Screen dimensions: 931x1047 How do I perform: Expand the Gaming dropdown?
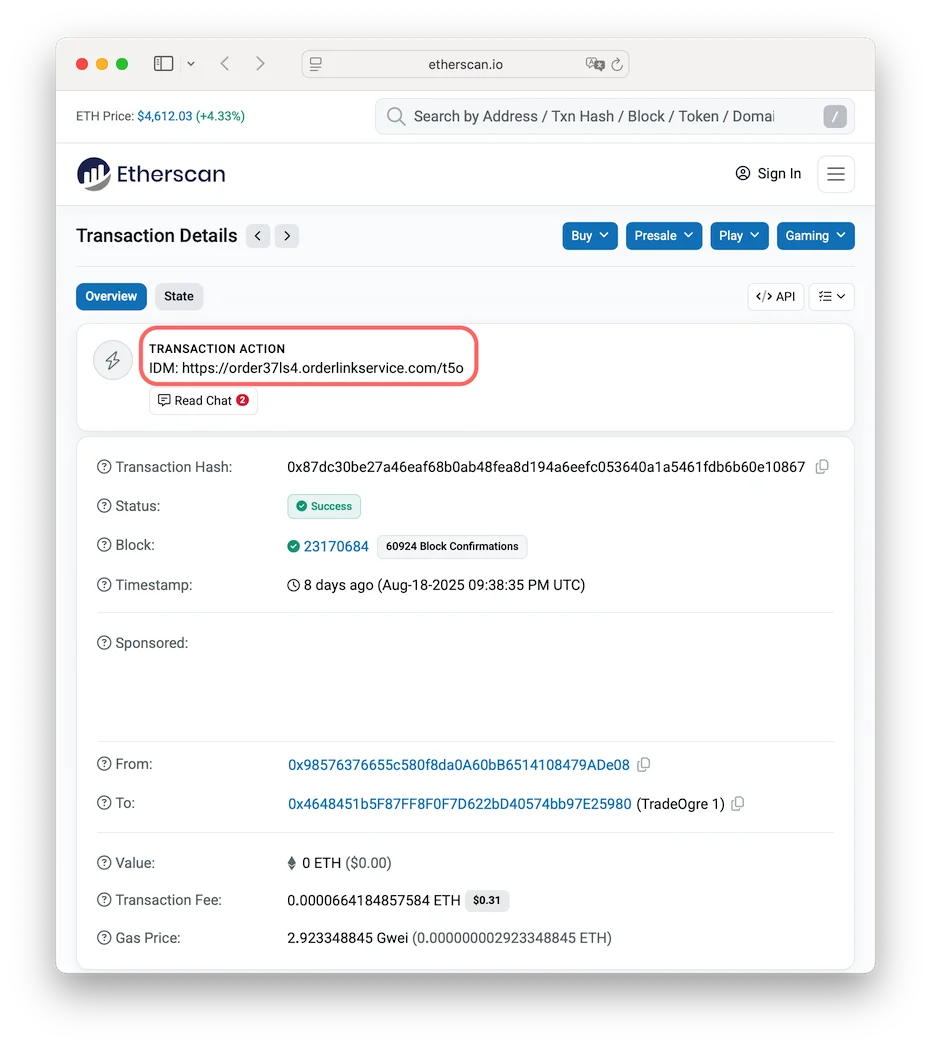click(x=815, y=236)
